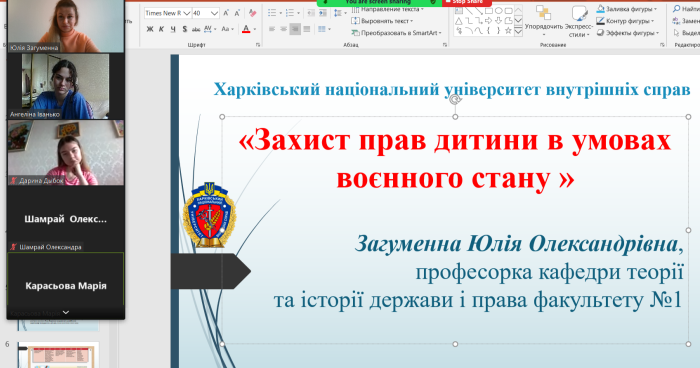The image size is (700, 368).
Task: Select the arrow line shape
Action: pyautogui.click(x=479, y=11)
